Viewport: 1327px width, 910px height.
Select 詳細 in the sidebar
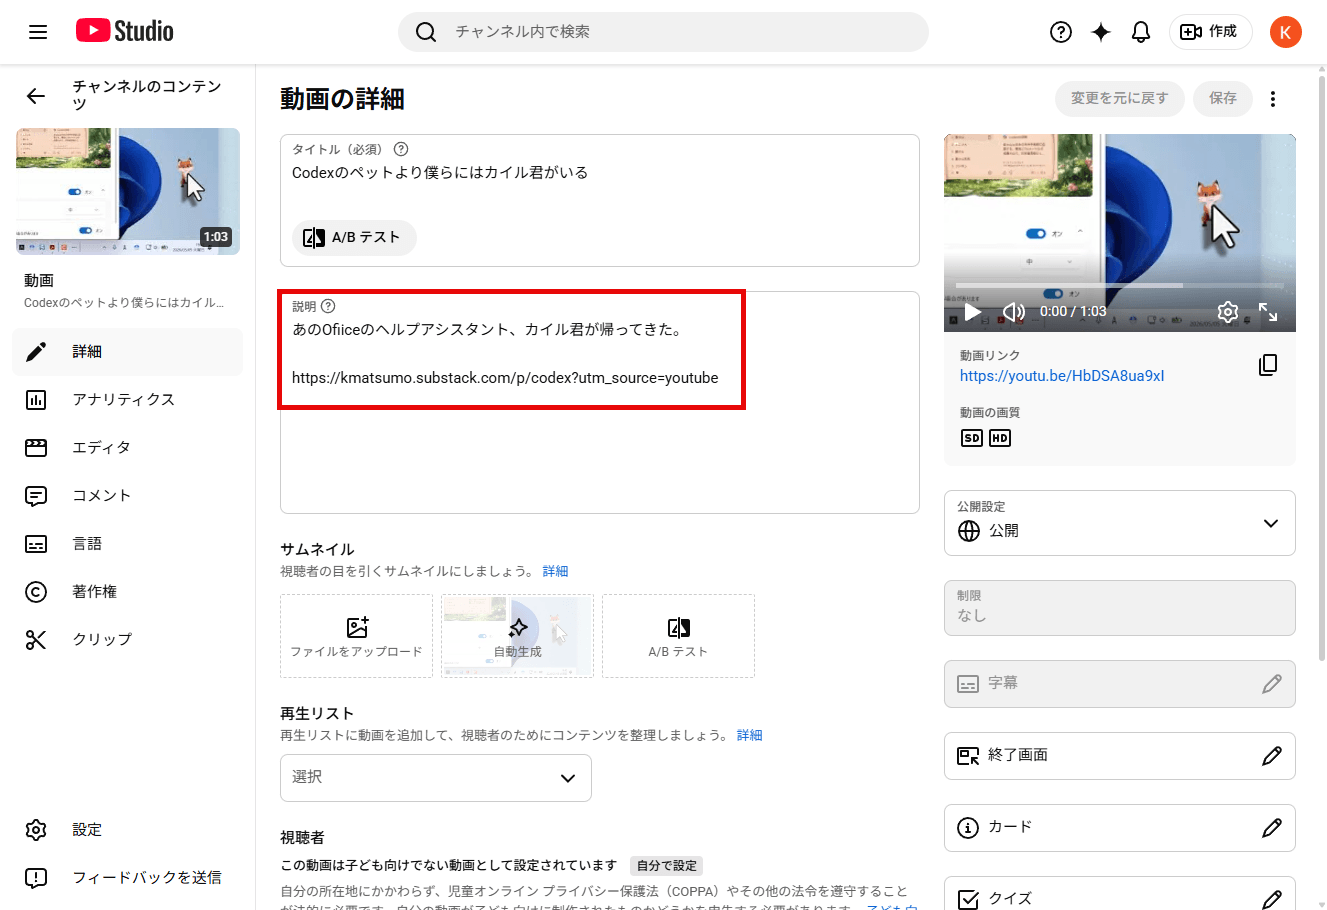(x=128, y=352)
